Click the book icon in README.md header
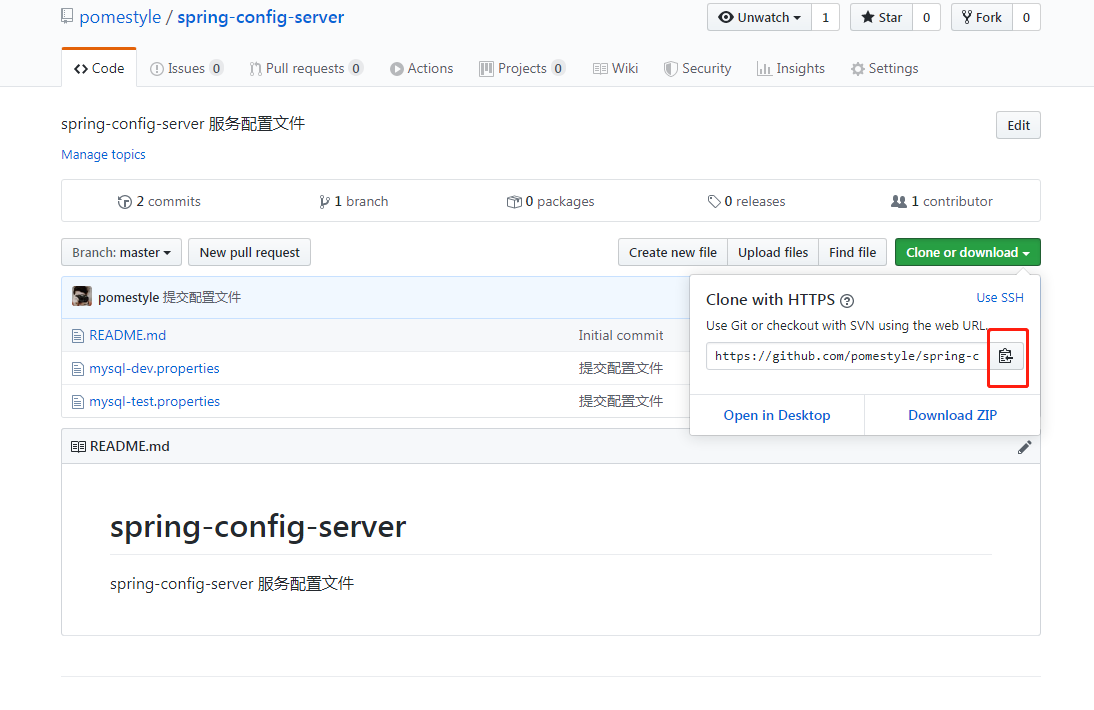This screenshot has width=1094, height=710. pos(78,446)
